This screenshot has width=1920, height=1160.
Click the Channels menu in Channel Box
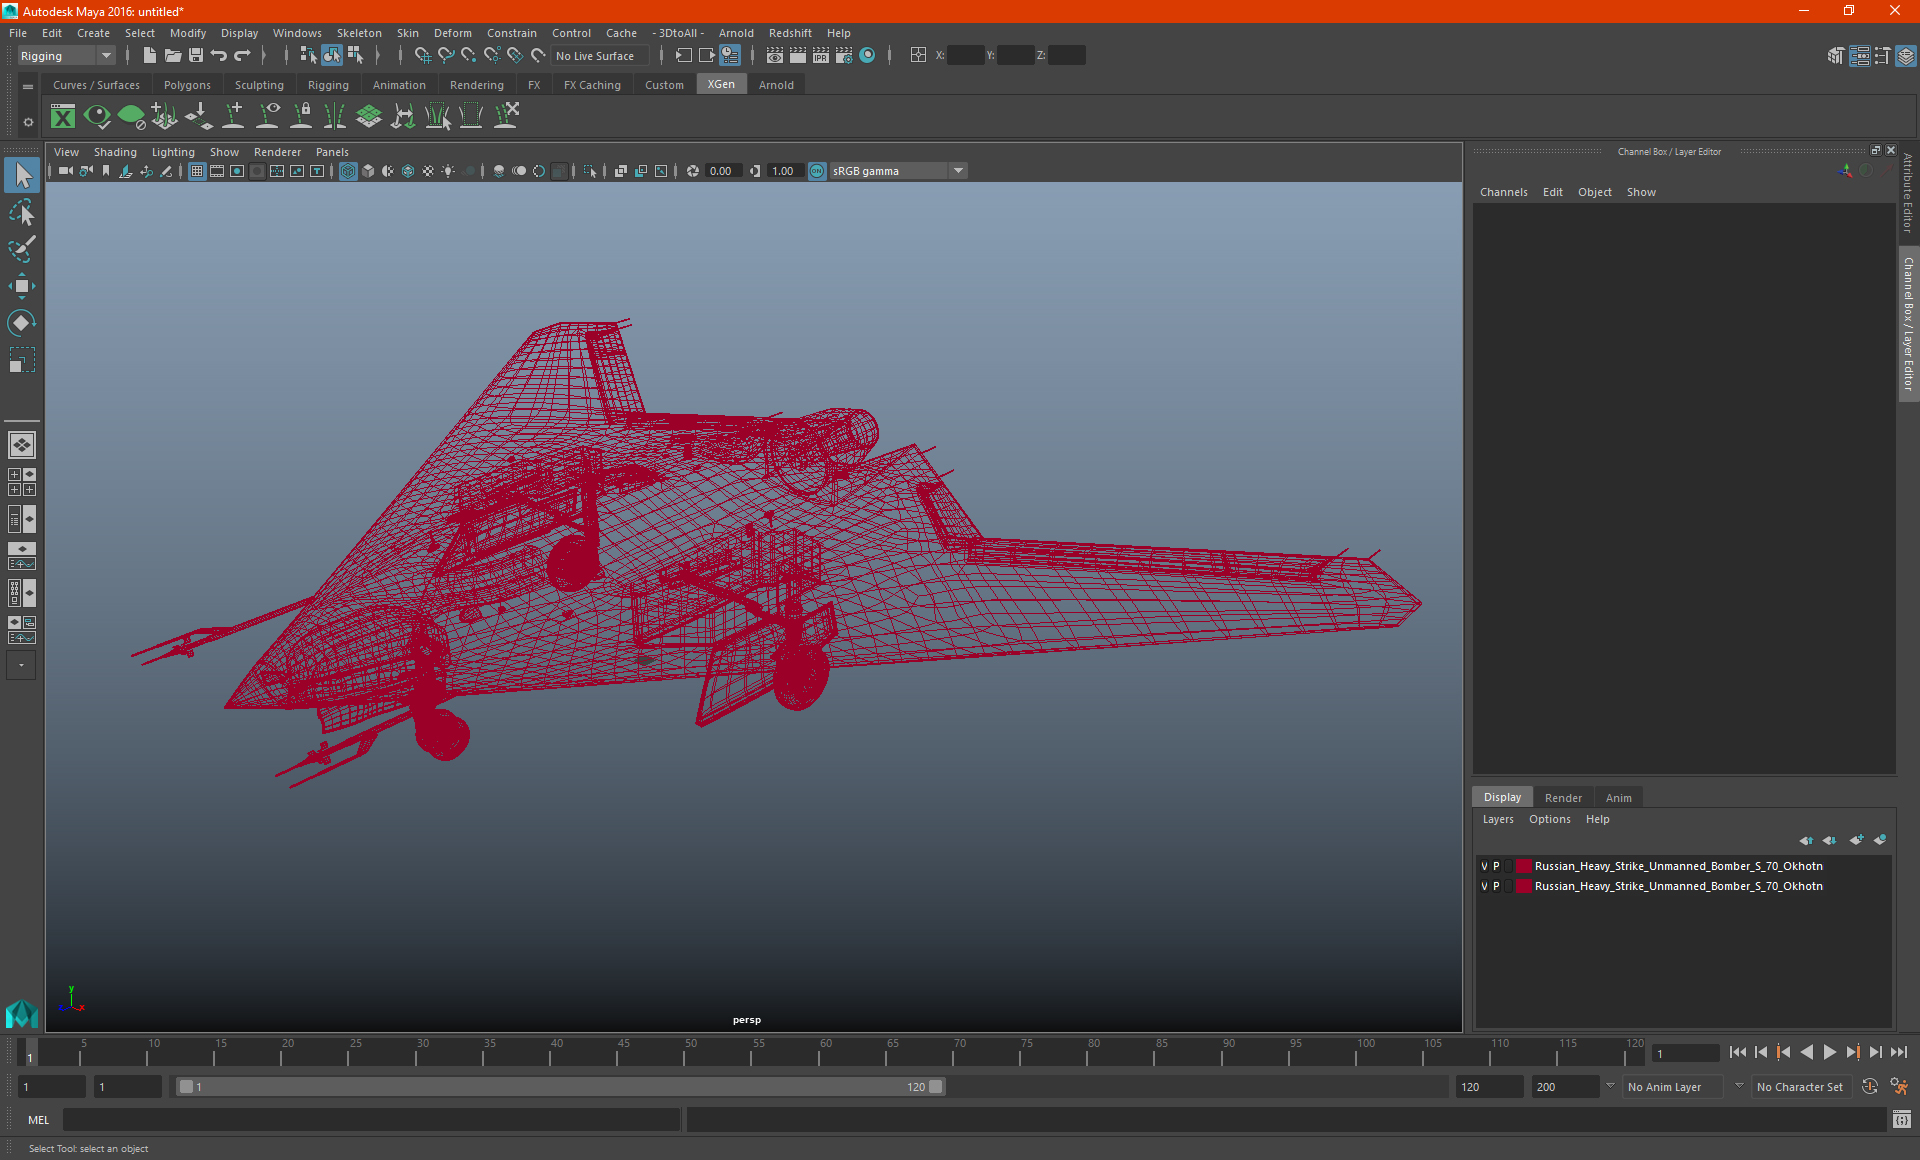click(1503, 192)
